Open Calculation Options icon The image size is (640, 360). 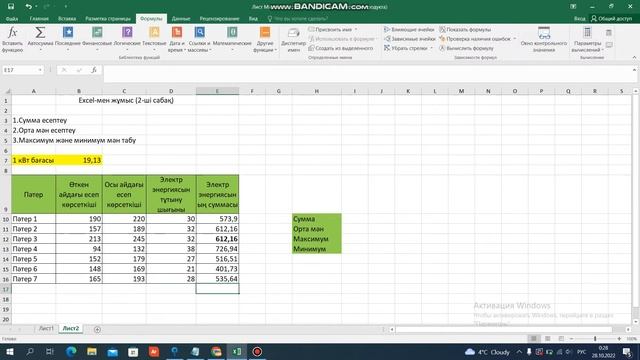587,33
